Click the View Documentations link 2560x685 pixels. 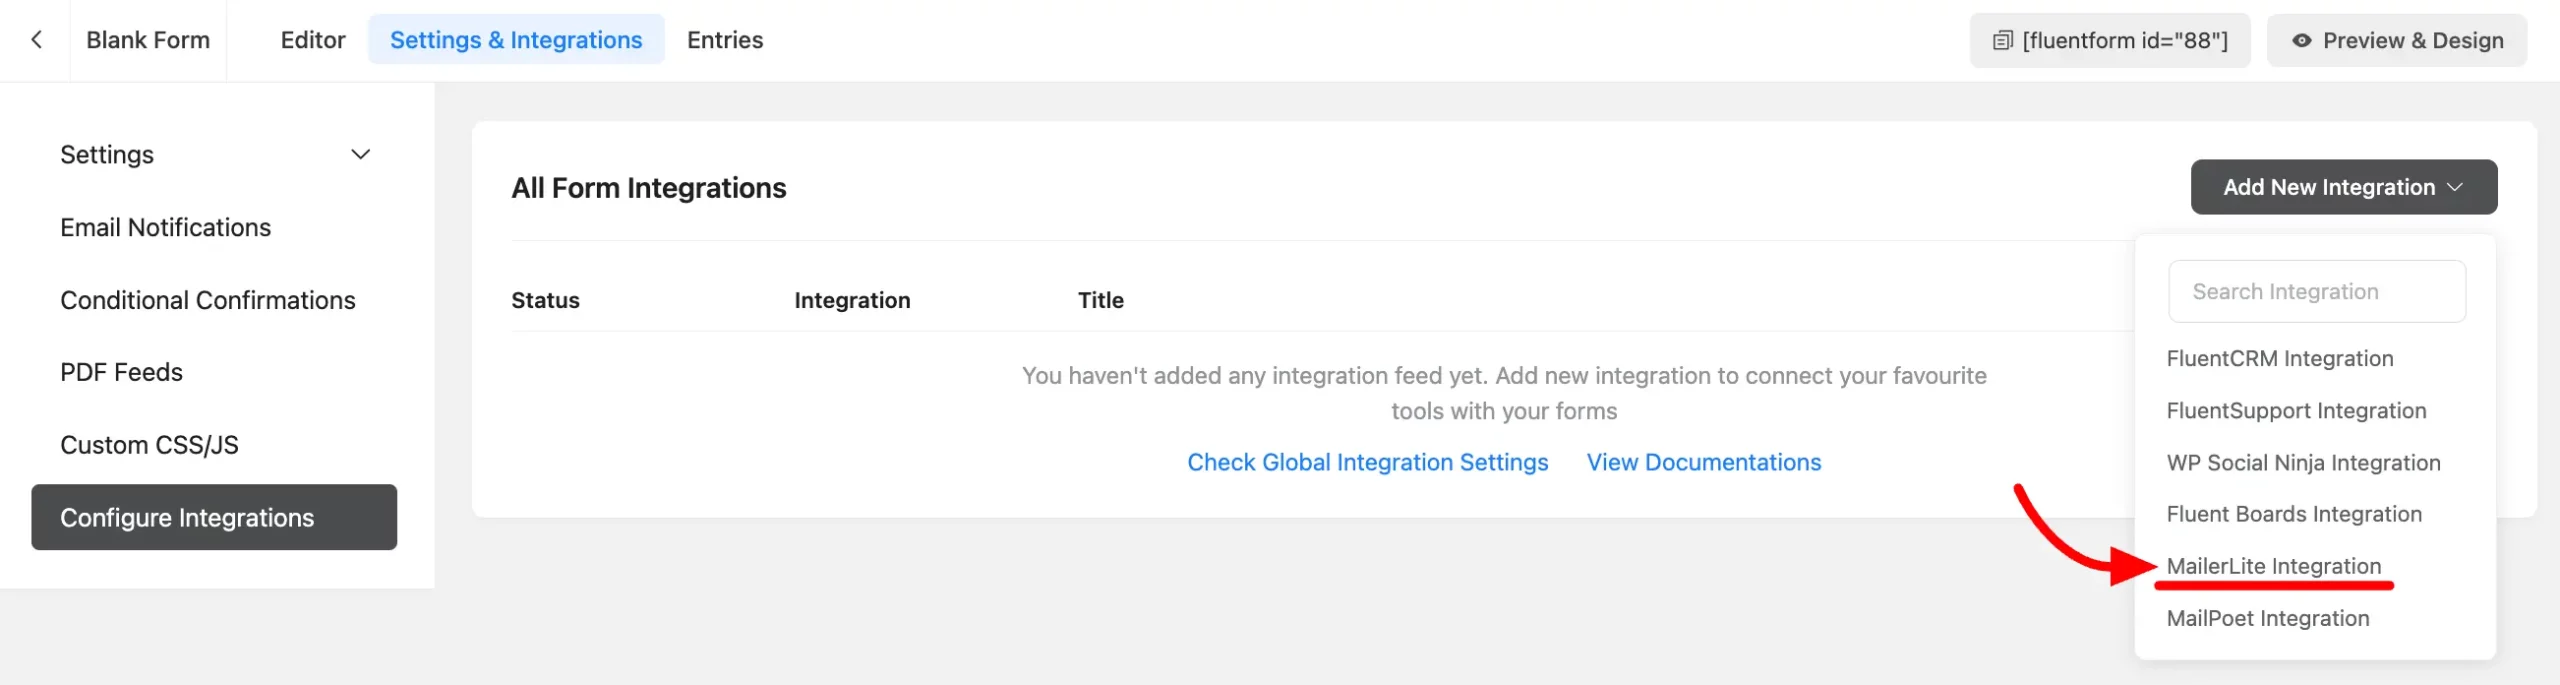(x=1703, y=462)
